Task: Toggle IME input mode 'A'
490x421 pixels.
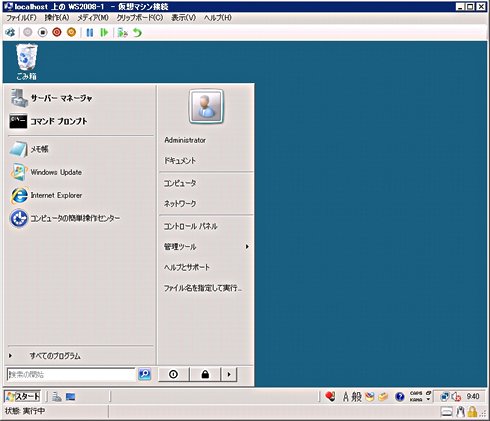Action: click(345, 397)
